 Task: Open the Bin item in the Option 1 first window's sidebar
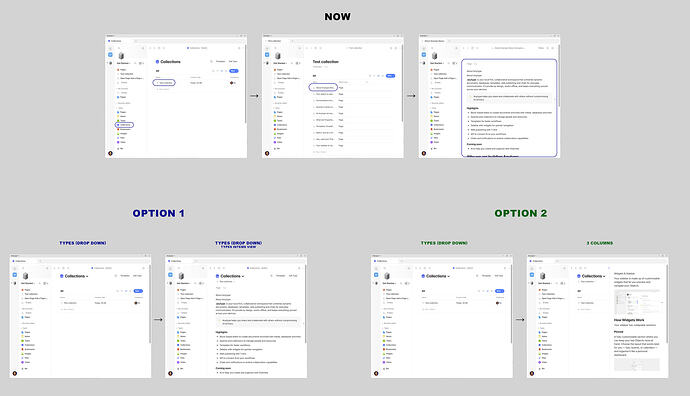25,369
